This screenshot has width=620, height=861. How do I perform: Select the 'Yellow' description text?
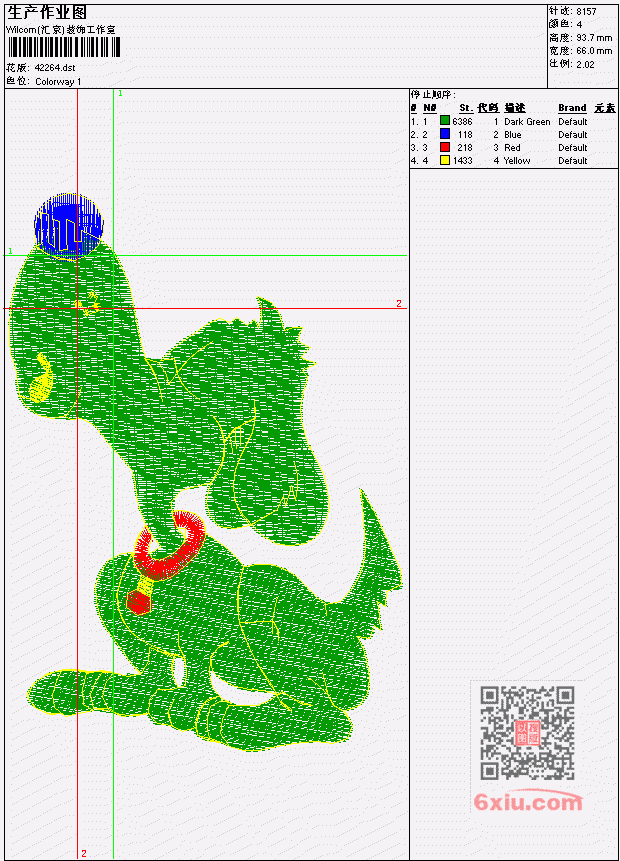coord(517,160)
